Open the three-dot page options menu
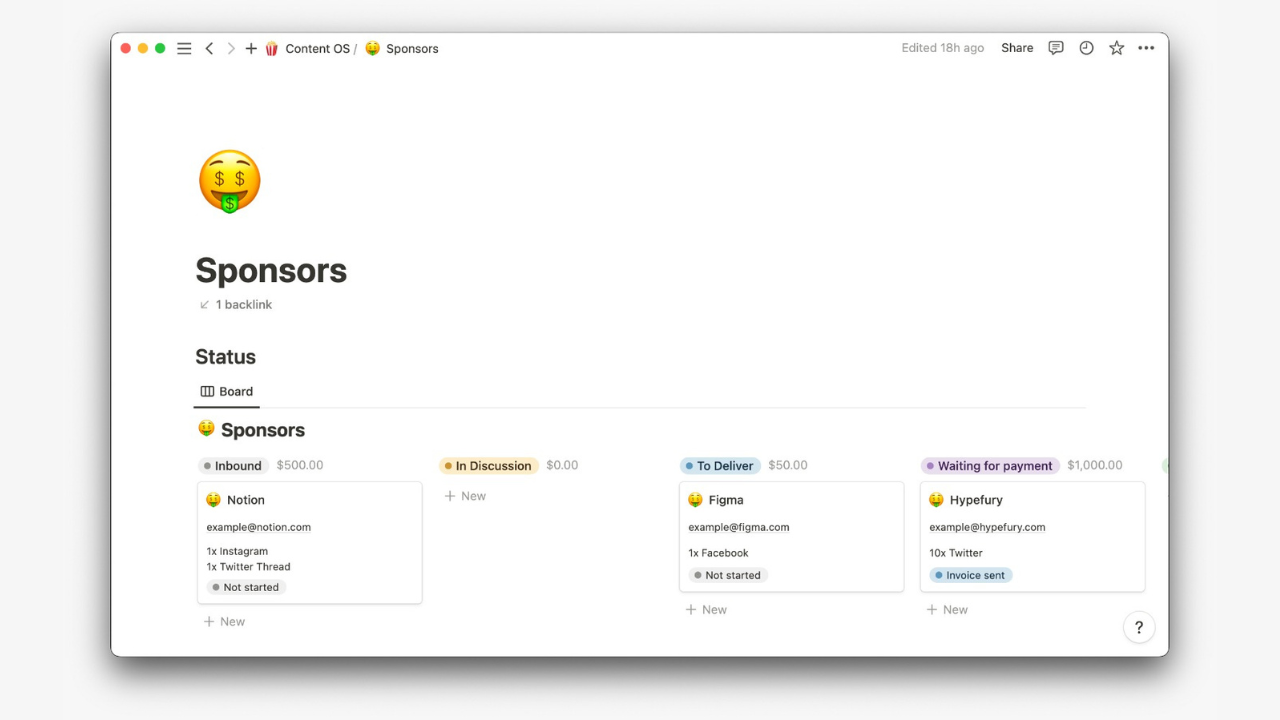1280x720 pixels. [1146, 48]
